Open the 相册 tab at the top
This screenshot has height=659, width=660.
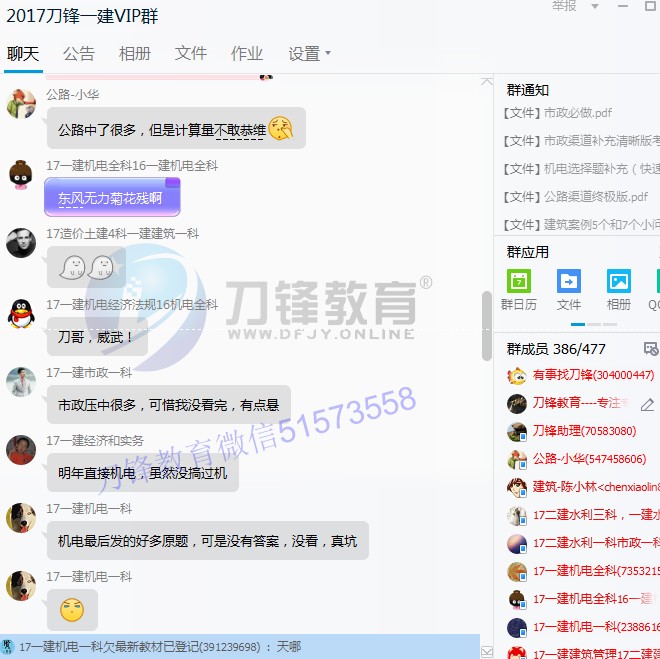135,54
